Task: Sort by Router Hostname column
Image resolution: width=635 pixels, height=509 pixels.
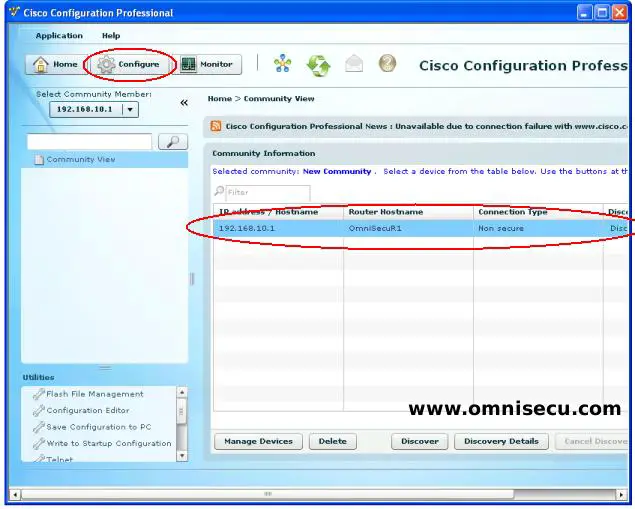Action: pyautogui.click(x=408, y=212)
